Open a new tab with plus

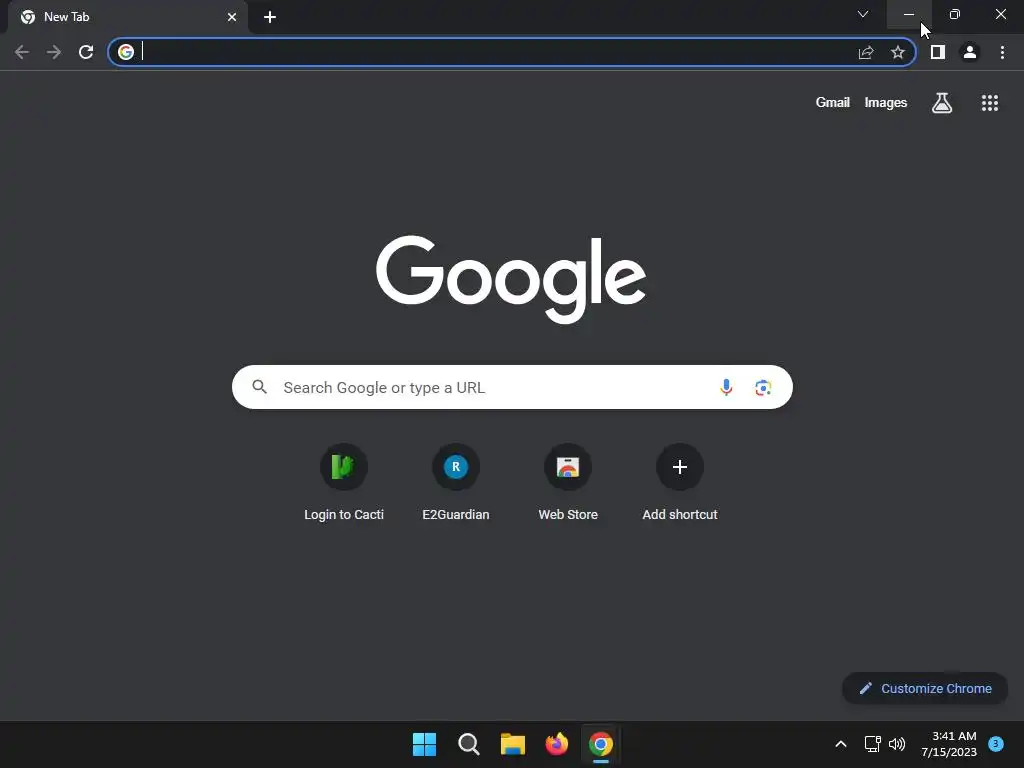[x=270, y=17]
